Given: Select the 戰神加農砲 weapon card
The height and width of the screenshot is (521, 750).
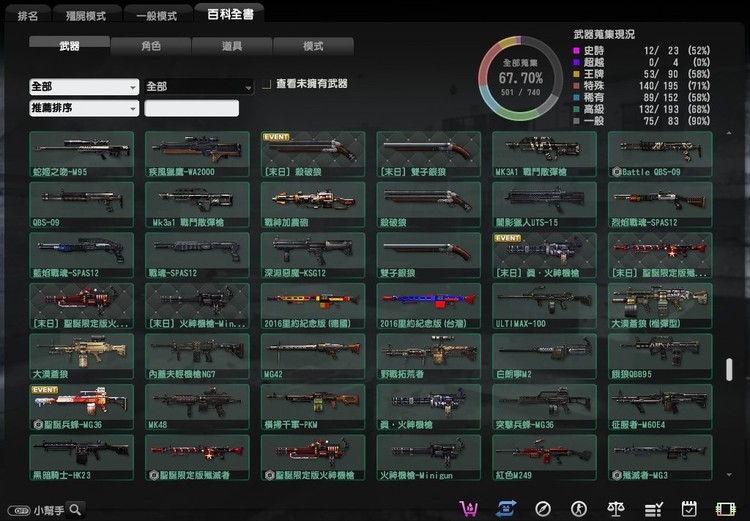Looking at the screenshot, I should tap(313, 205).
